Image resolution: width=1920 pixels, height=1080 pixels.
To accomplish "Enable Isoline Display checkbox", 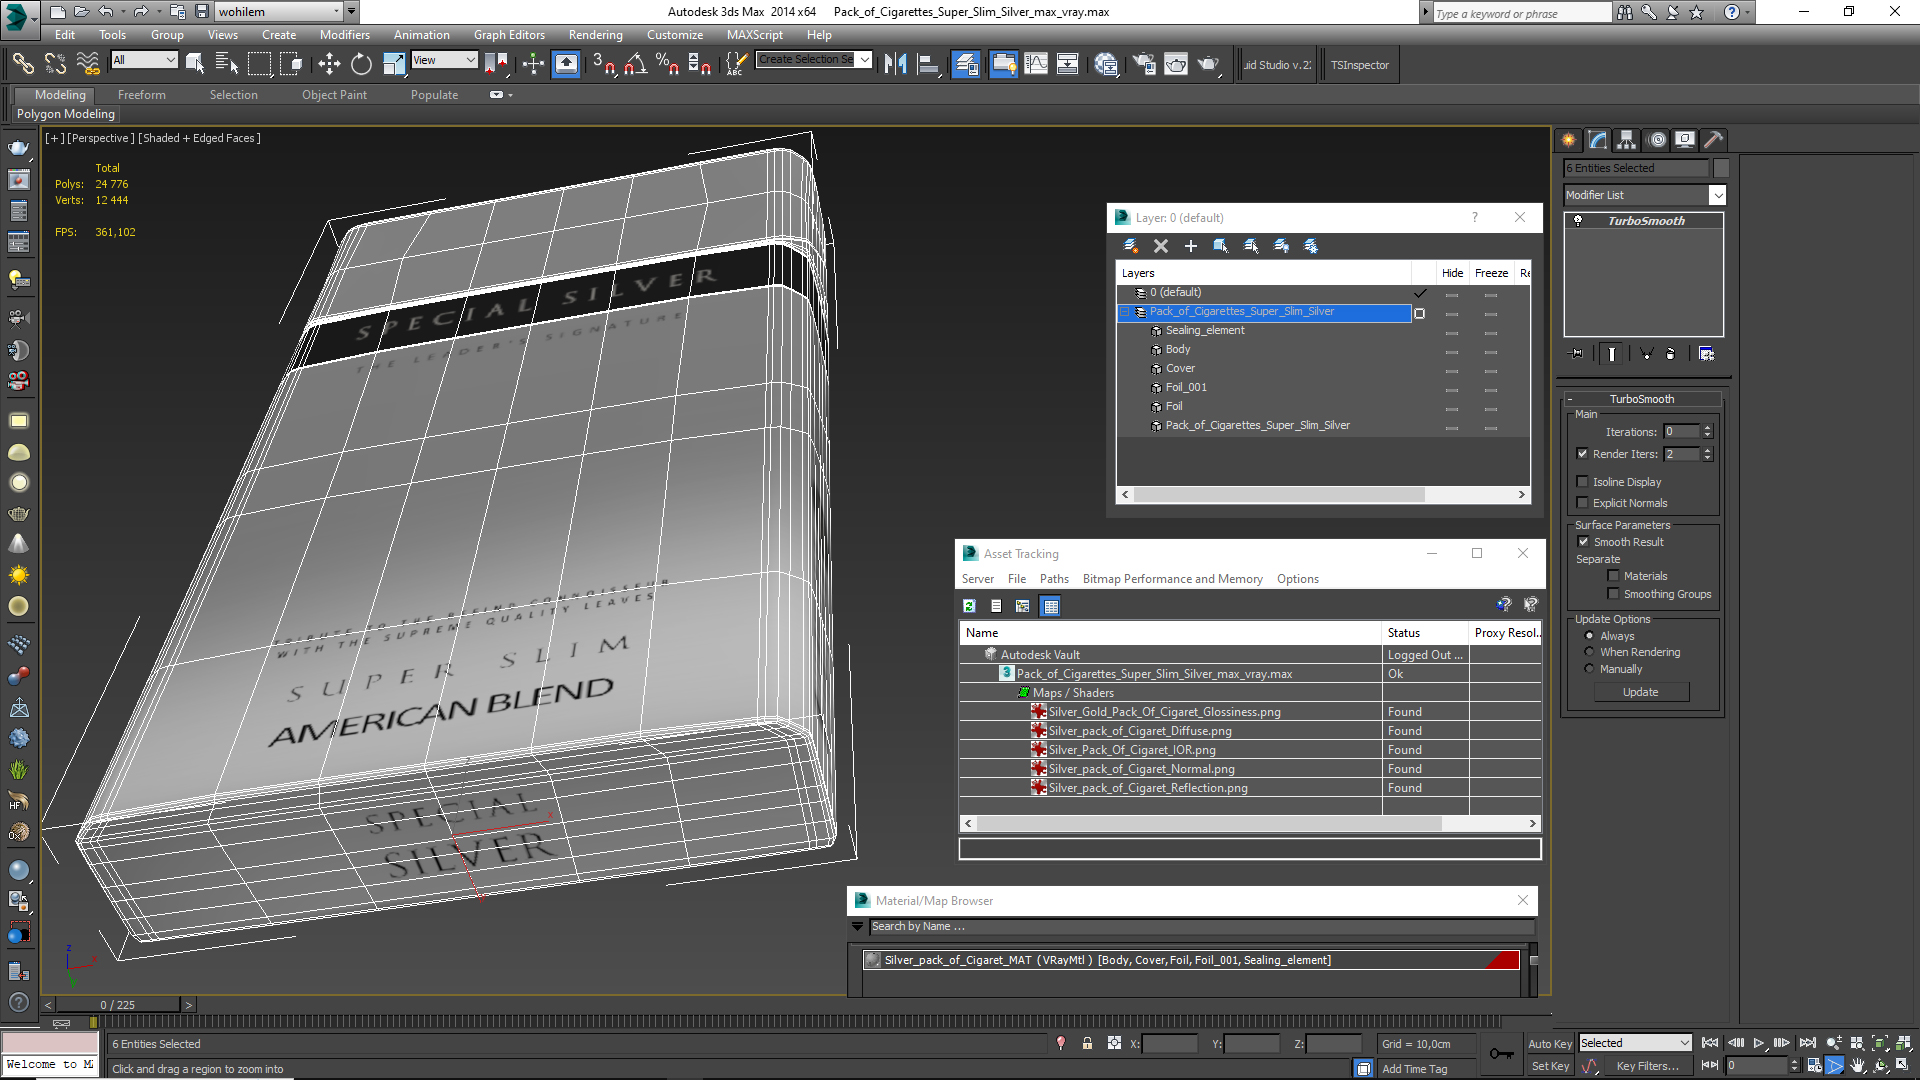I will 1583,482.
